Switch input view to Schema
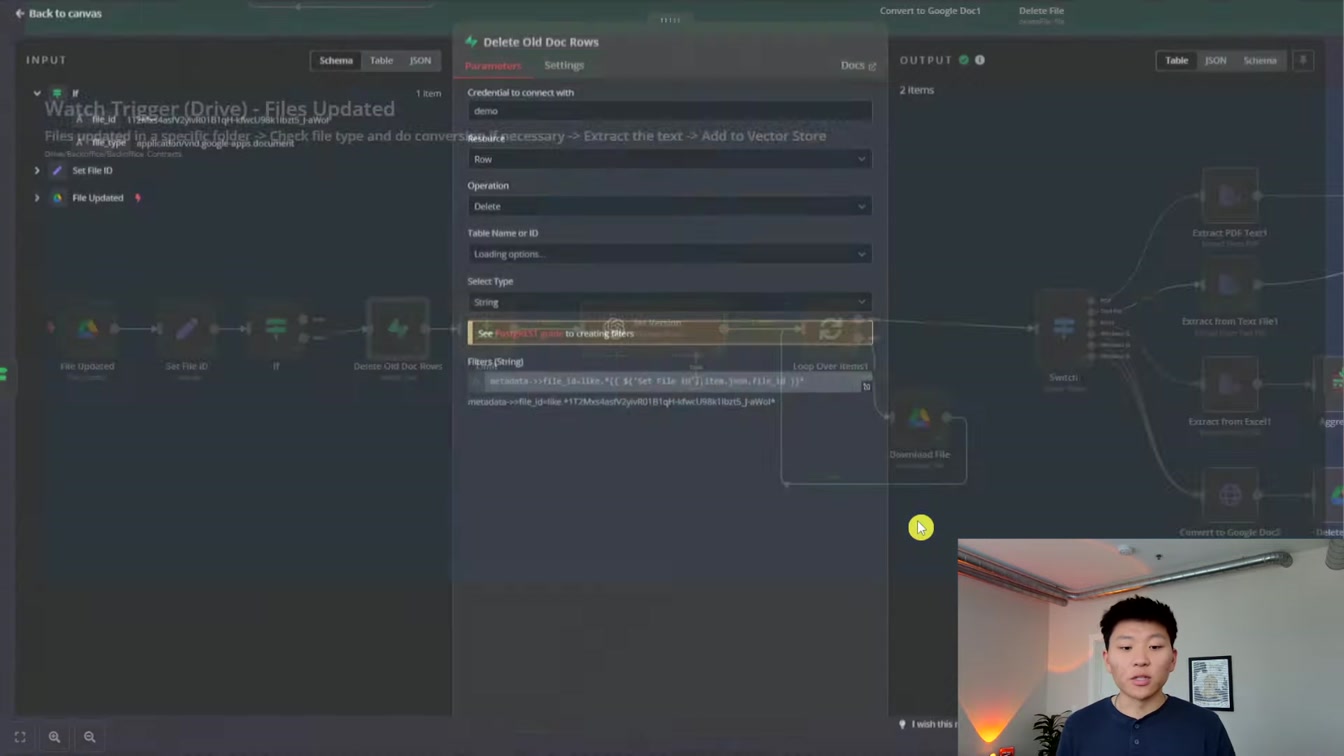 click(x=336, y=60)
